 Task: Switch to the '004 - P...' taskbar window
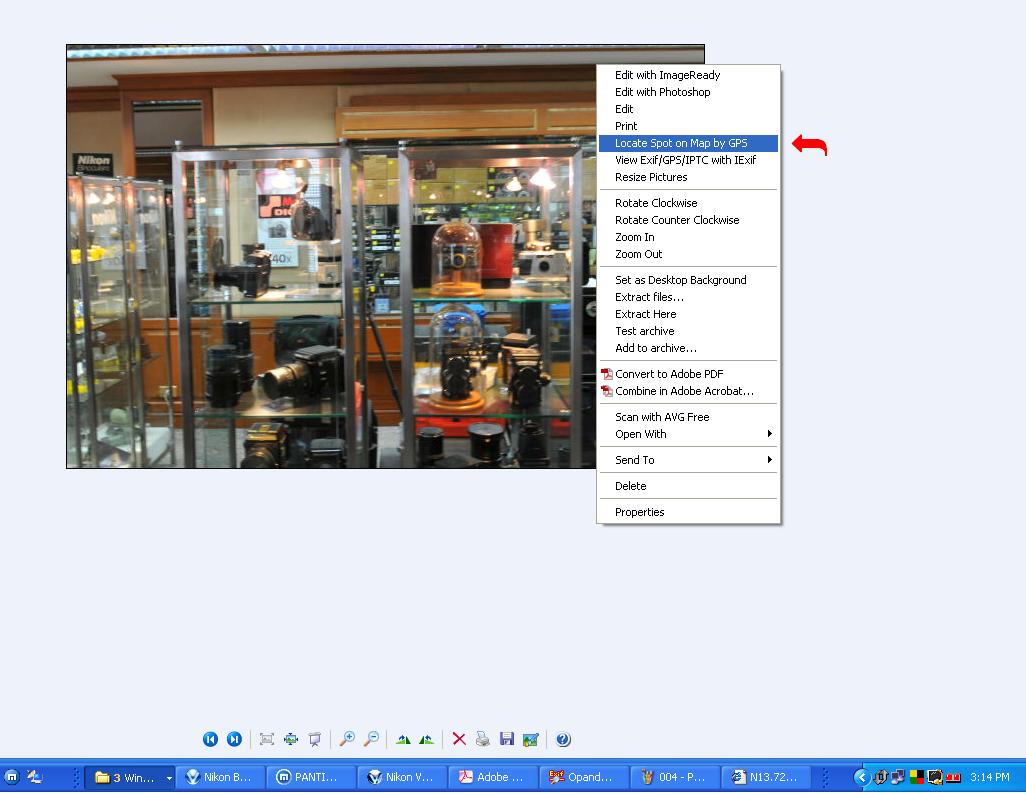pyautogui.click(x=676, y=777)
